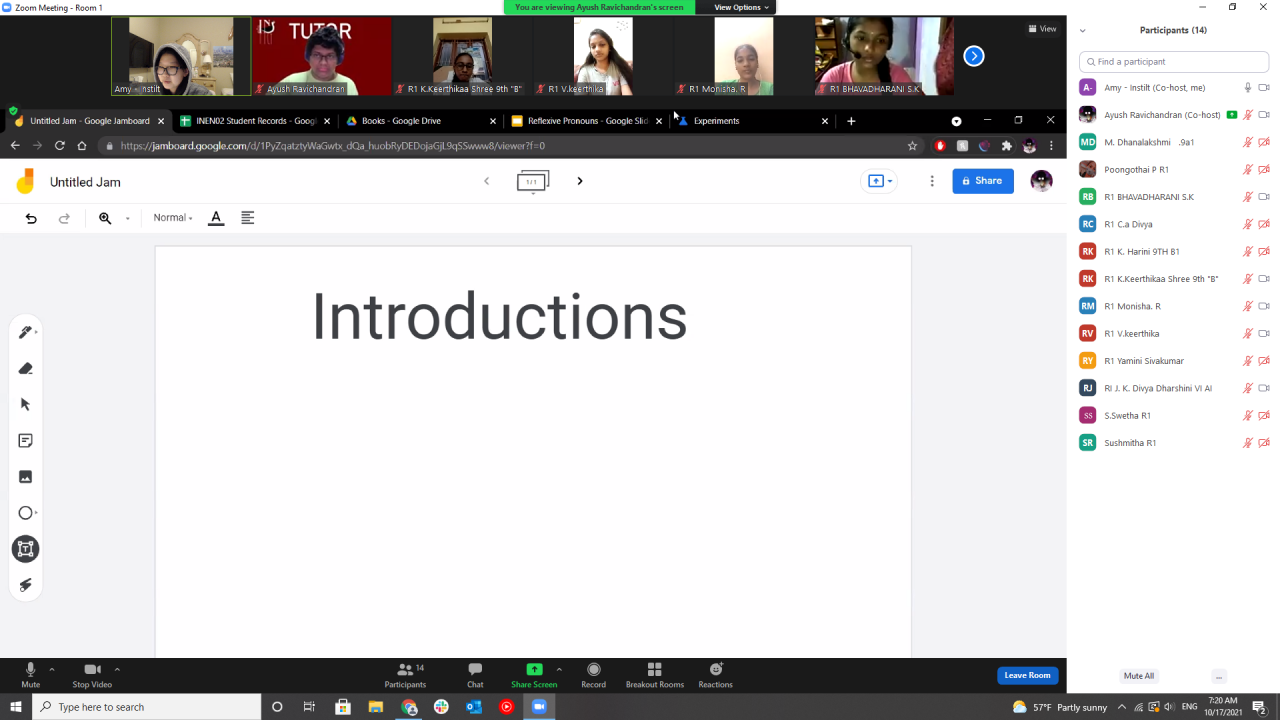Image resolution: width=1280 pixels, height=720 pixels.
Task: Switch to the Experiments tab
Action: tap(752, 121)
